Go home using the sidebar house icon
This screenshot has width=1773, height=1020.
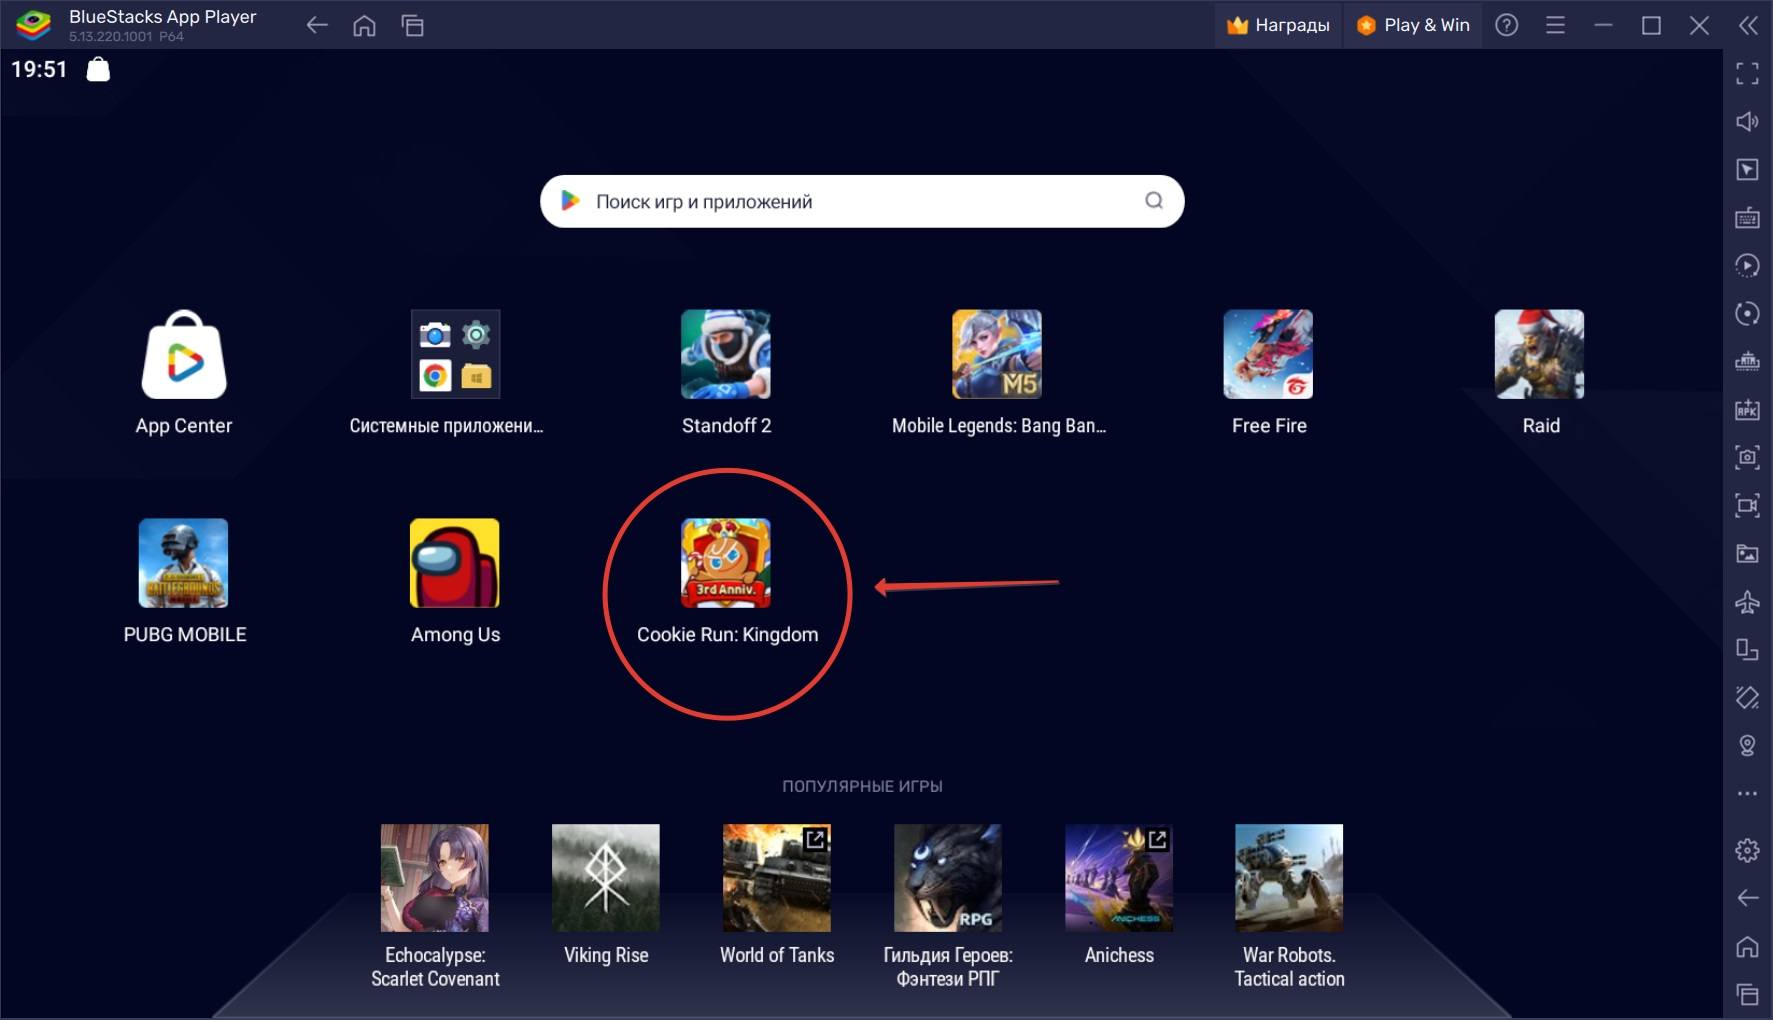point(1747,946)
